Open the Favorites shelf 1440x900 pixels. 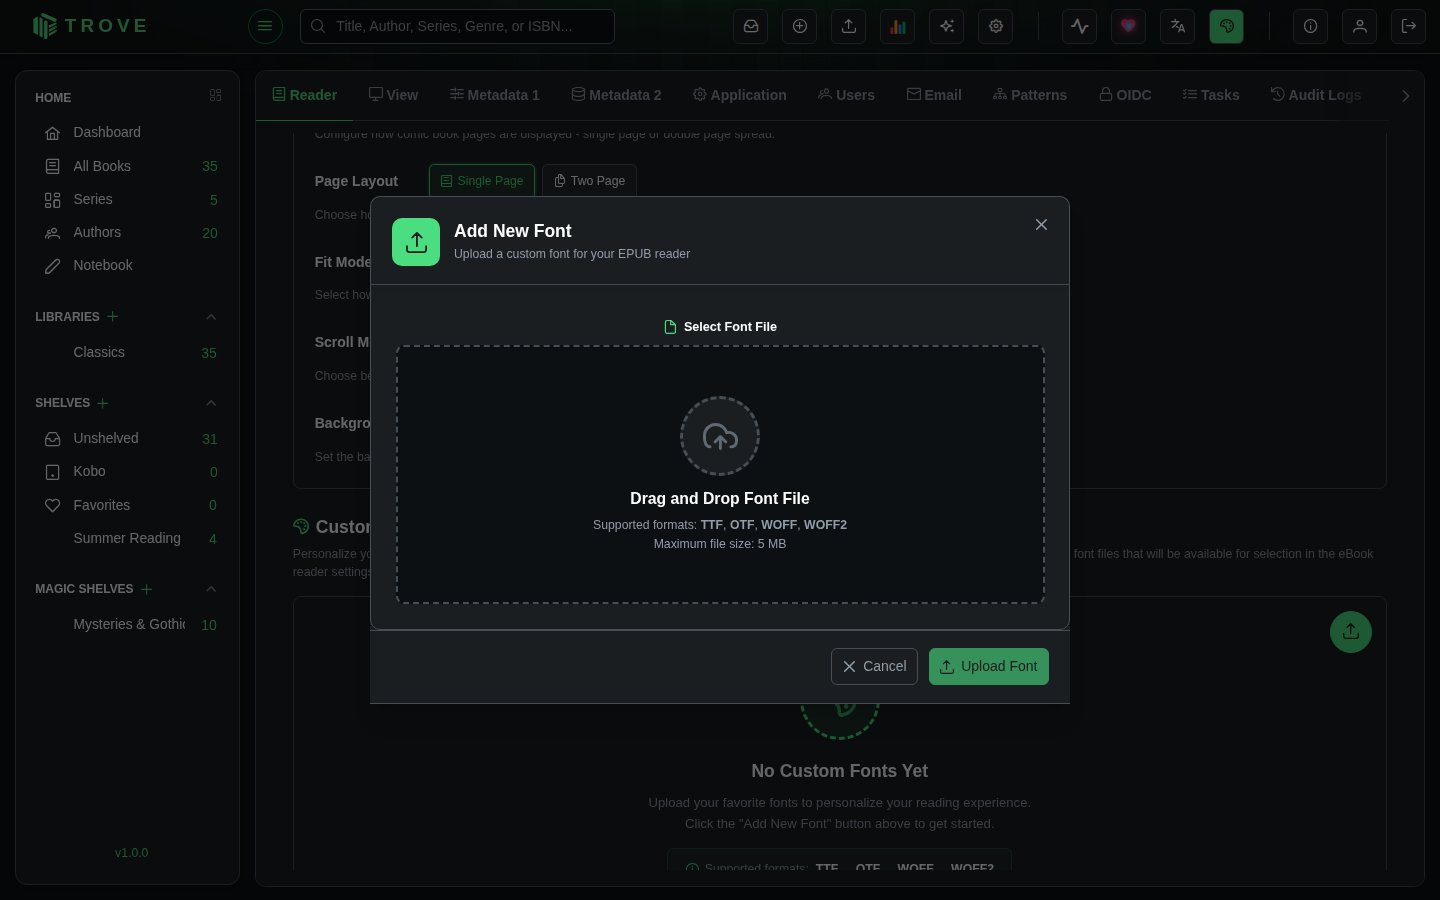[x=128, y=505]
